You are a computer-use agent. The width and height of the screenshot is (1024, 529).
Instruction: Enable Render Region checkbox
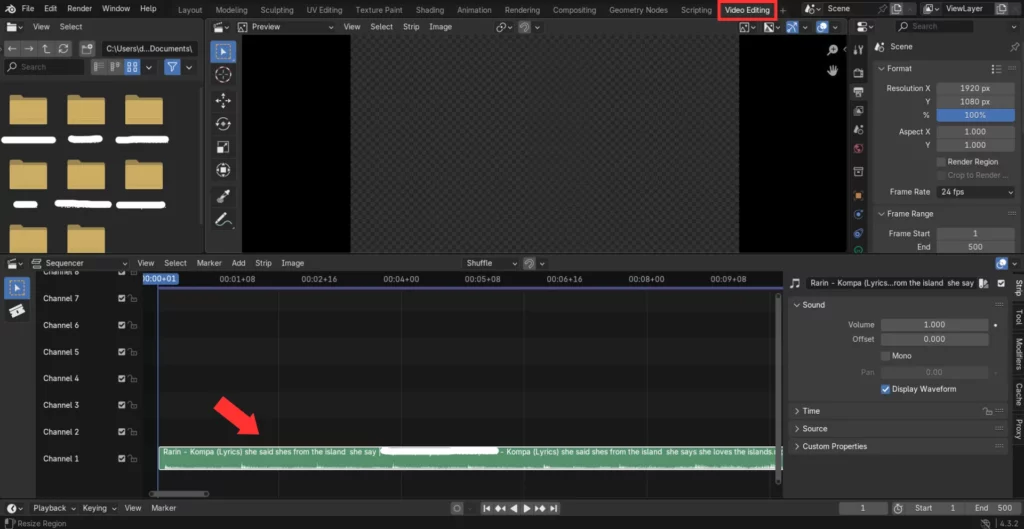[x=941, y=162]
